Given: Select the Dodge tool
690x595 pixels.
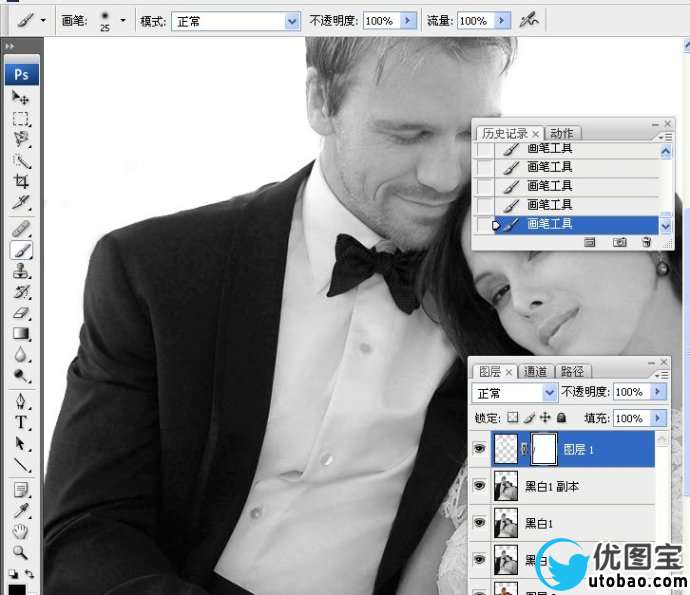Looking at the screenshot, I should pyautogui.click(x=20, y=375).
